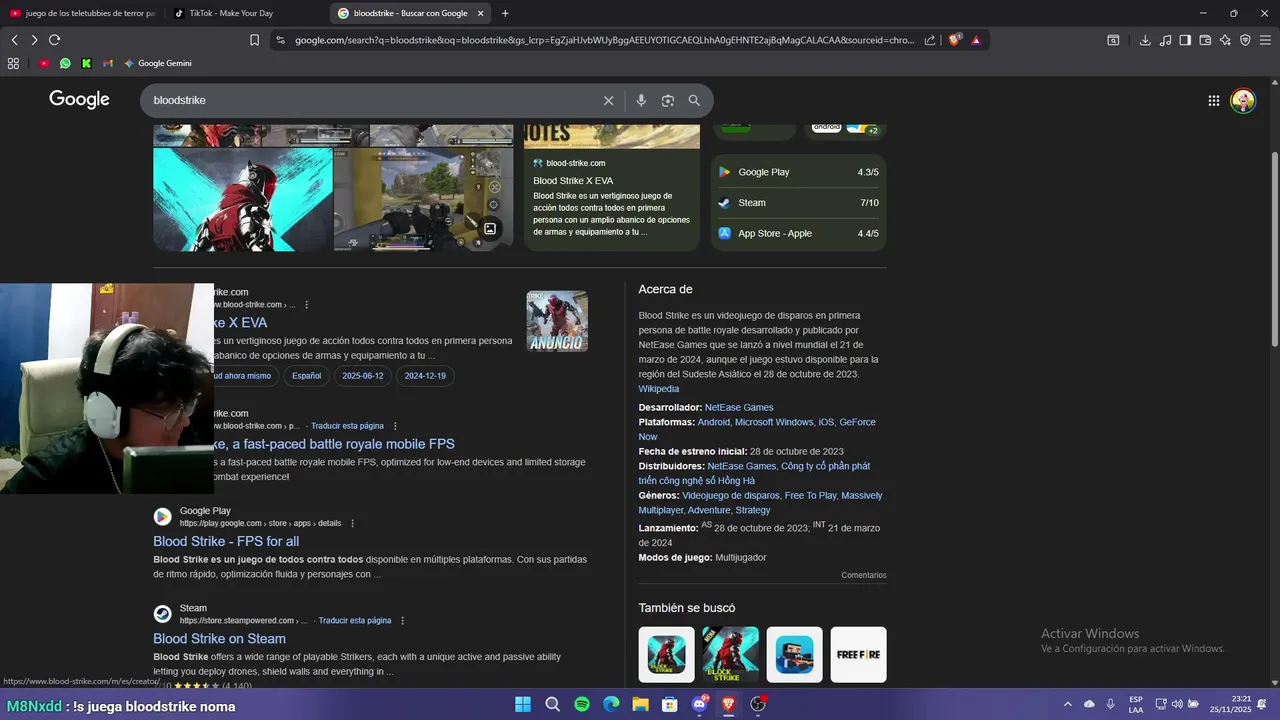Translate the Steam result with Traducir esta página
Viewport: 1280px width, 720px height.
(x=355, y=621)
